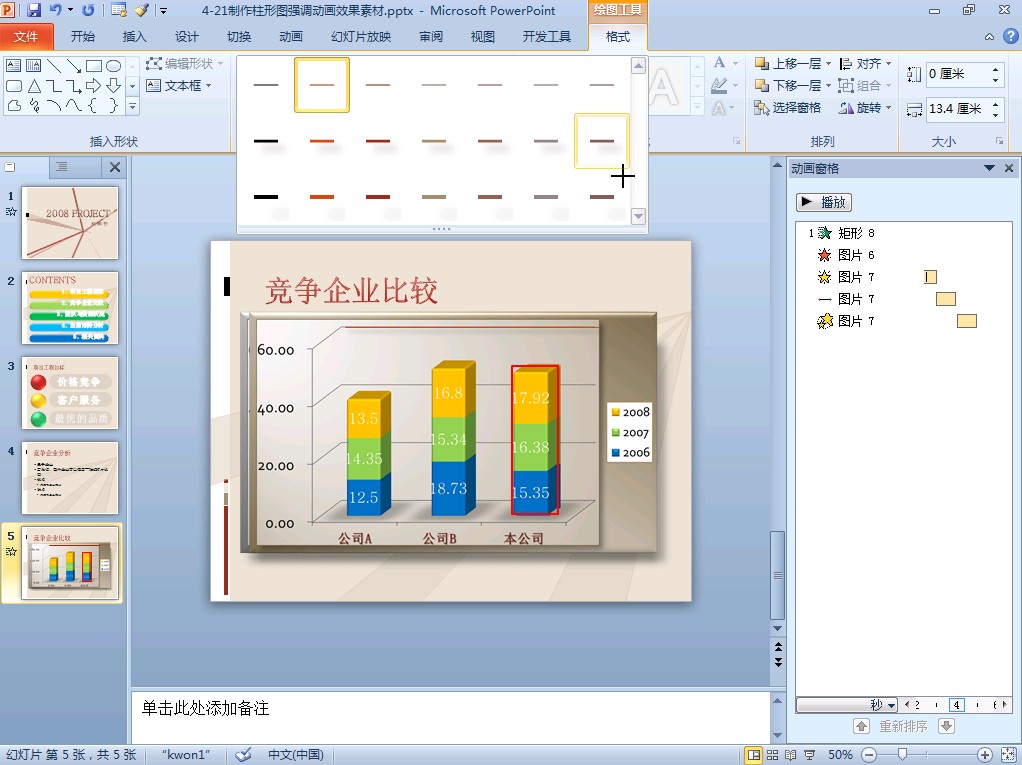Open the Selection Pane (选择窗格)

point(788,108)
